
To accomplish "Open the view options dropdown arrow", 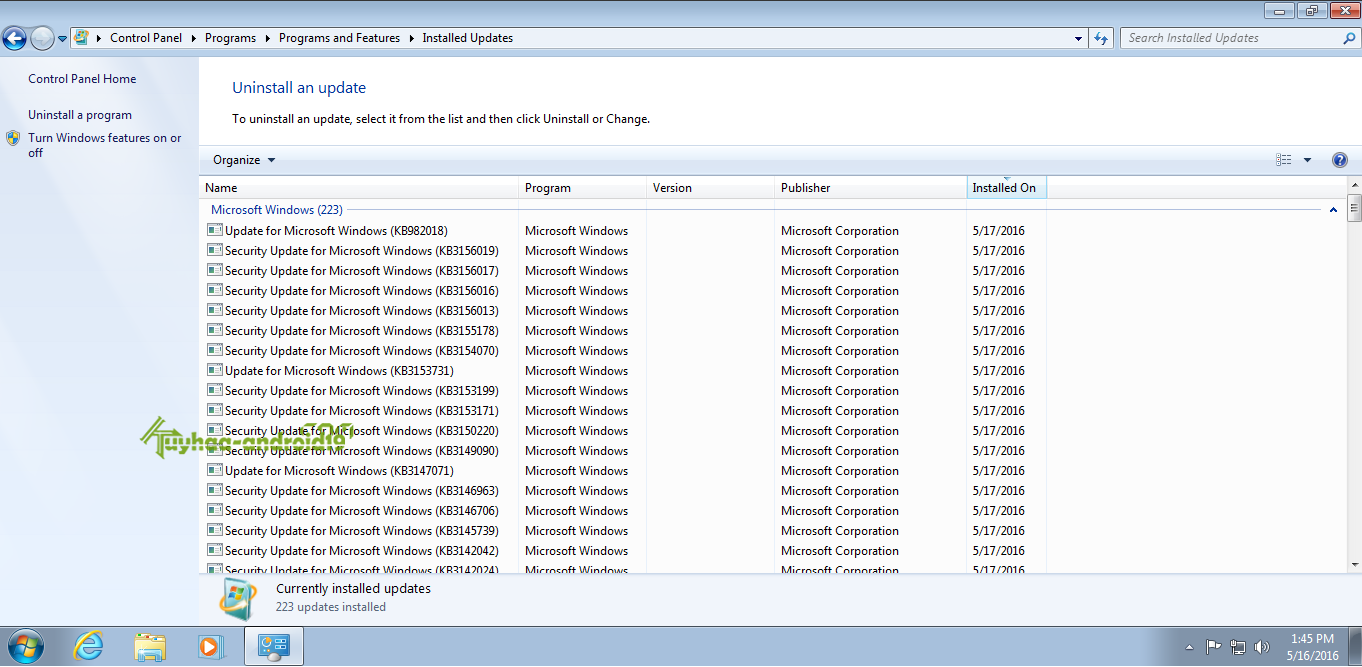I will [x=1307, y=160].
